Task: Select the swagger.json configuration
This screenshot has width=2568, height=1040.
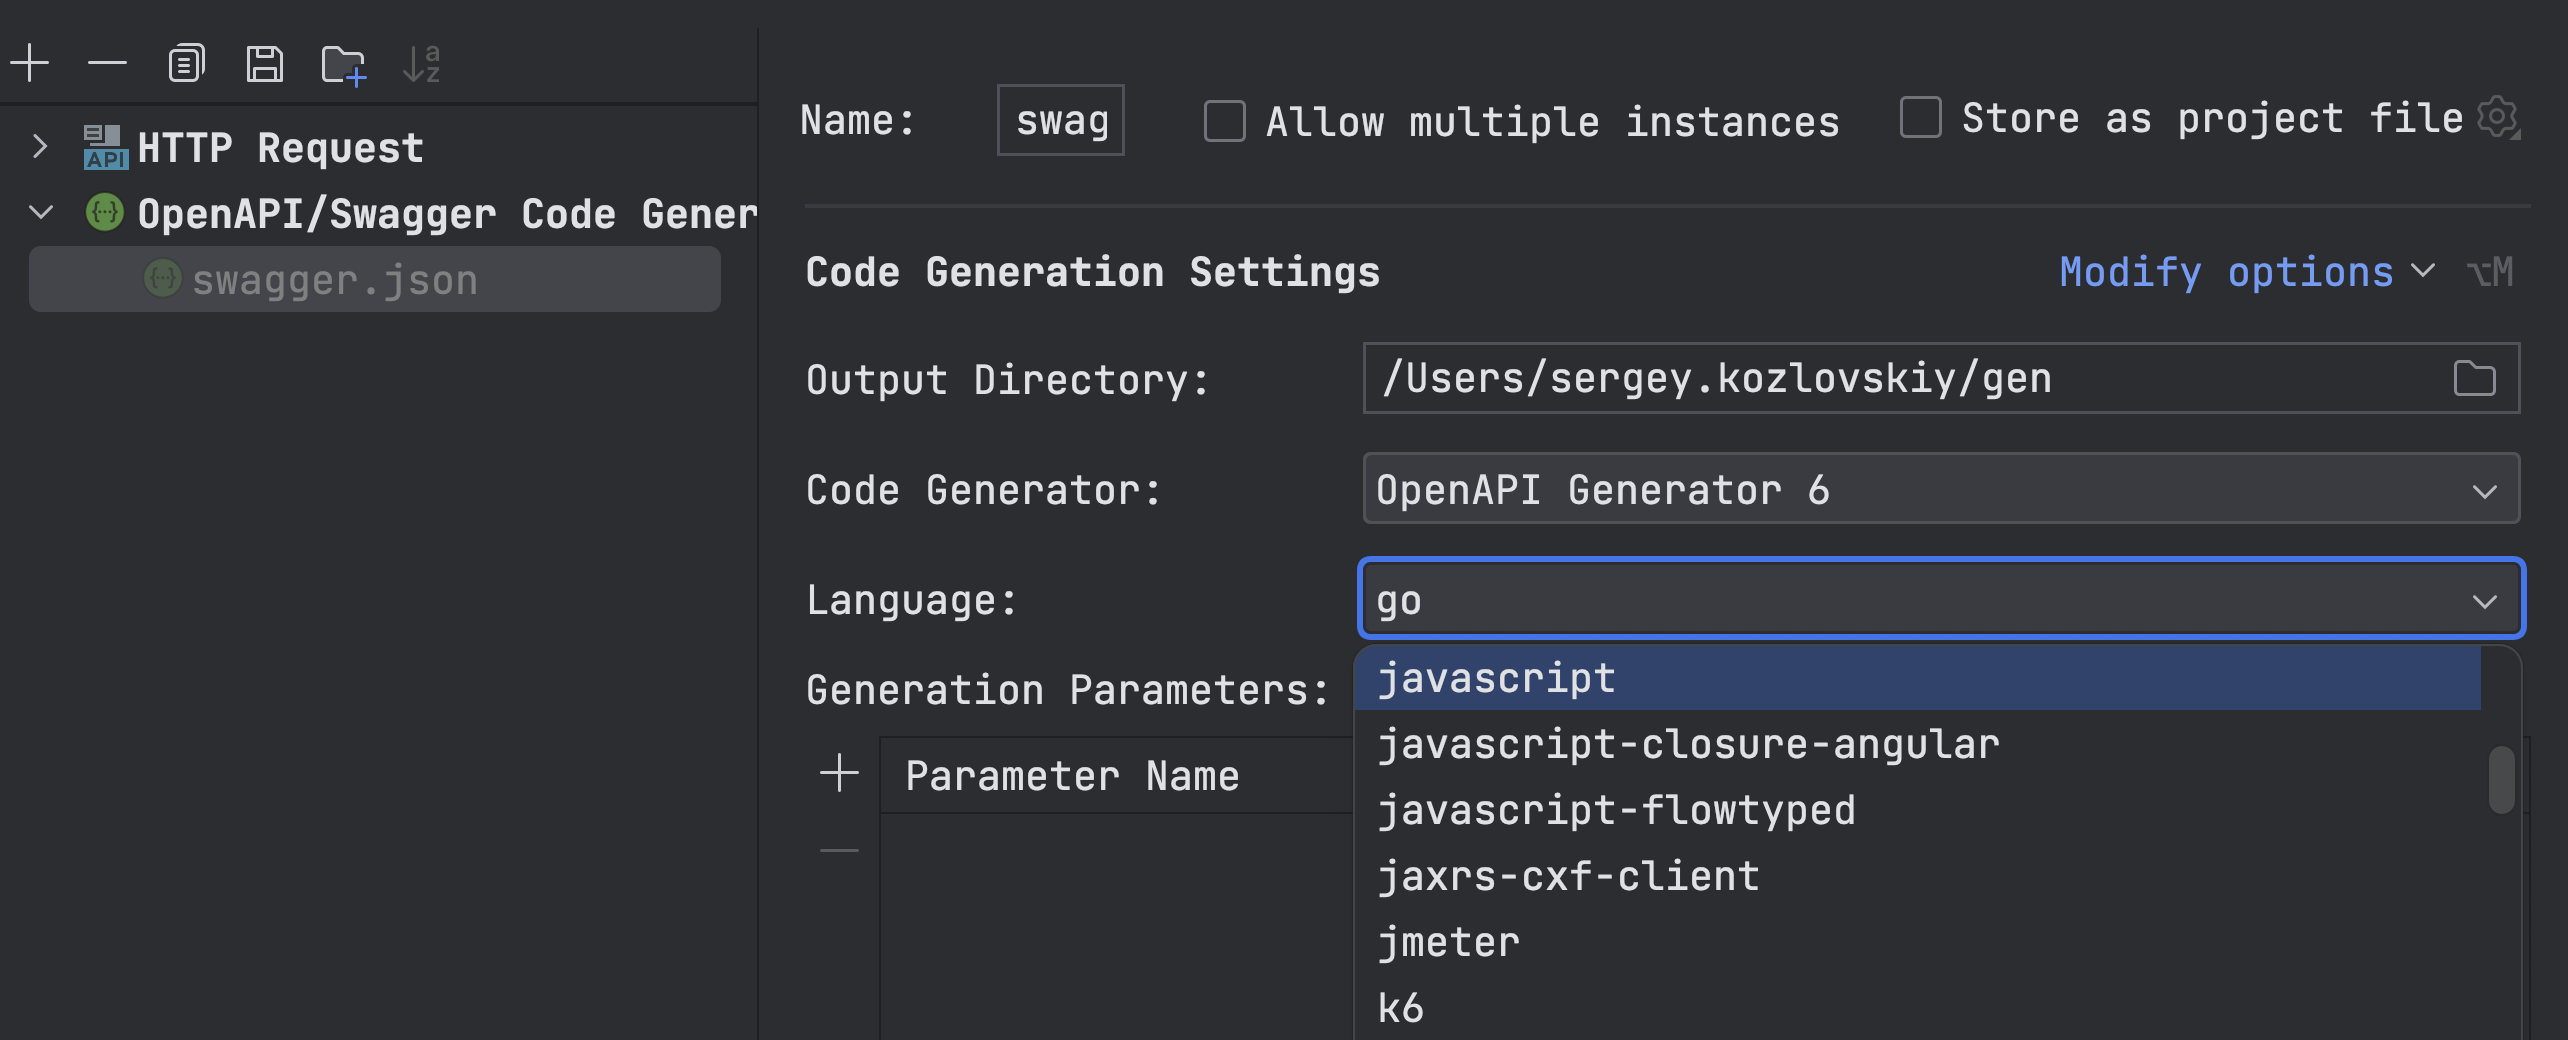Action: click(x=335, y=280)
